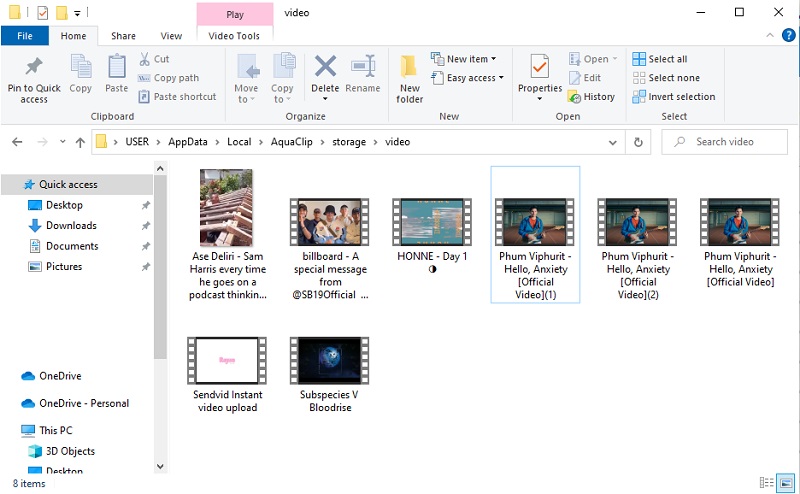Click Select all
800x494 pixels.
(660, 59)
